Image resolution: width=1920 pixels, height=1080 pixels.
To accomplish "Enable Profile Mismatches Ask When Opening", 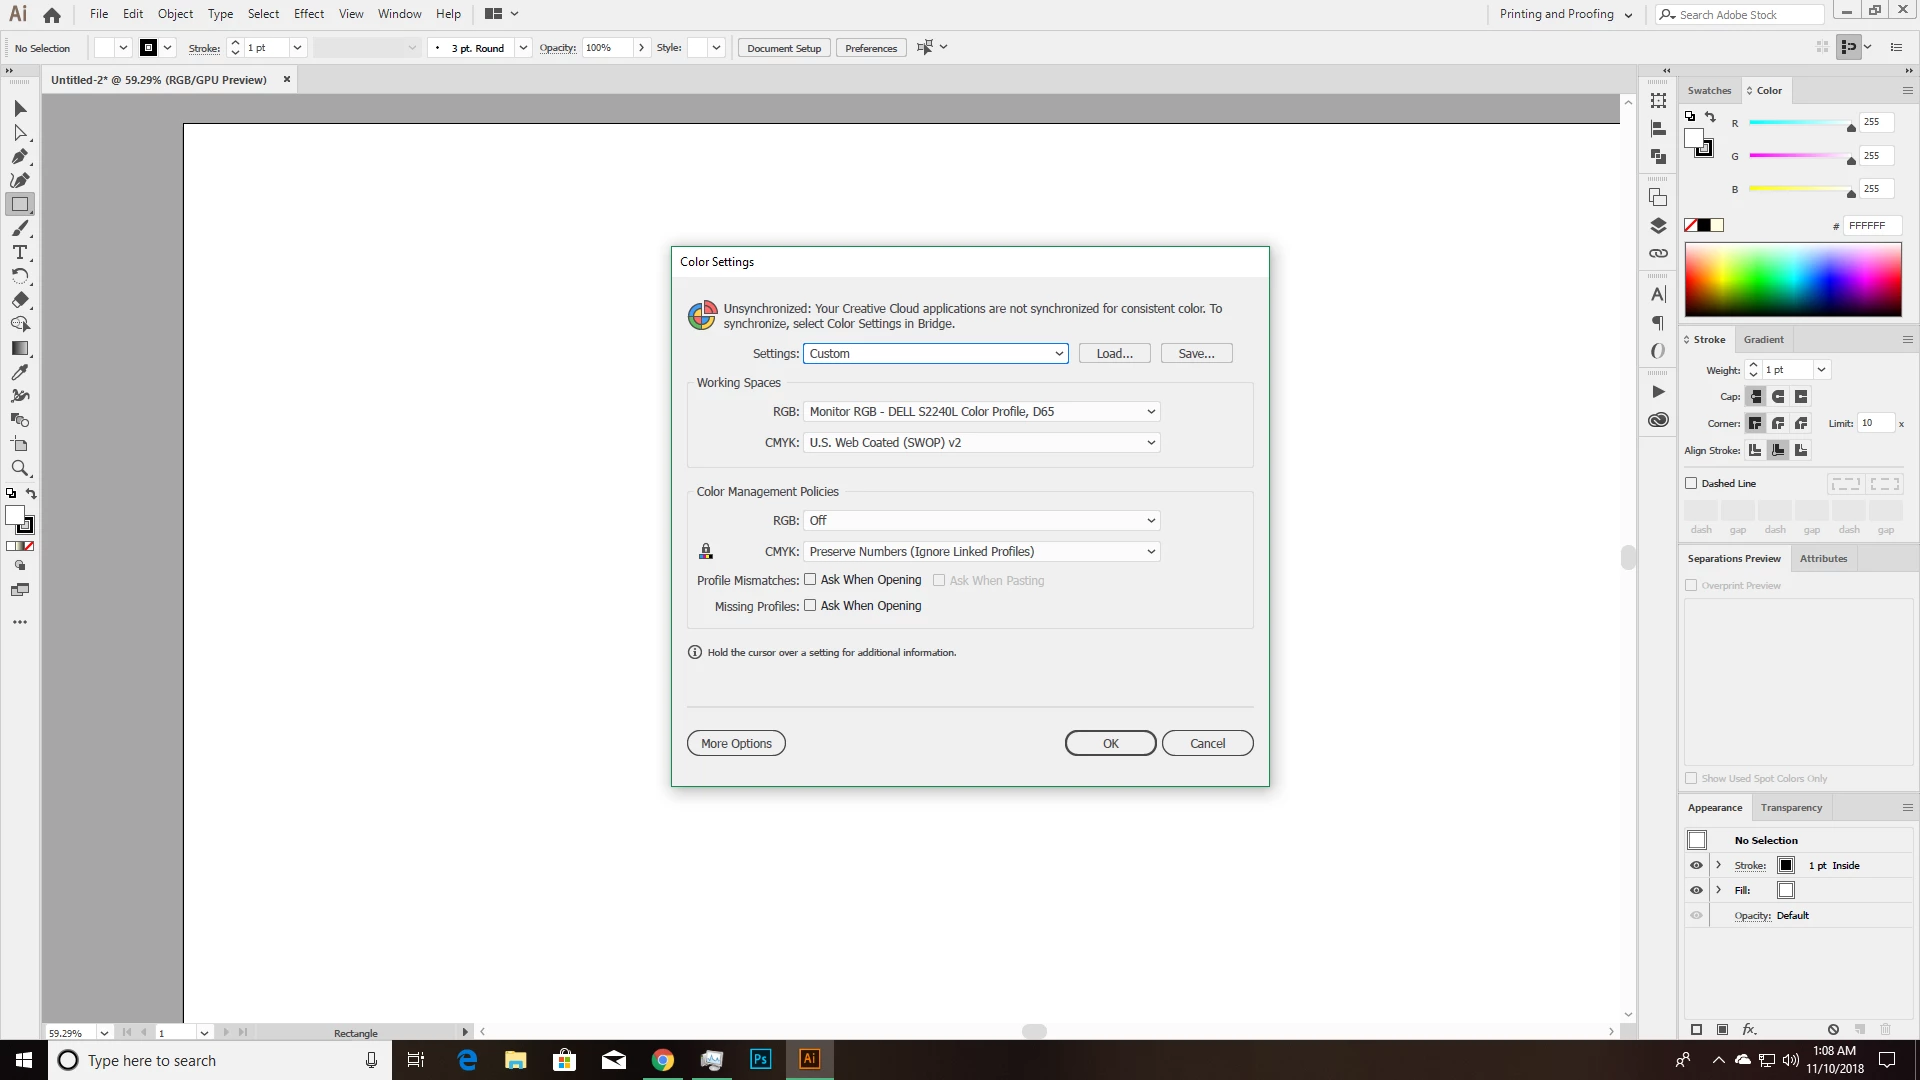I will click(x=810, y=580).
